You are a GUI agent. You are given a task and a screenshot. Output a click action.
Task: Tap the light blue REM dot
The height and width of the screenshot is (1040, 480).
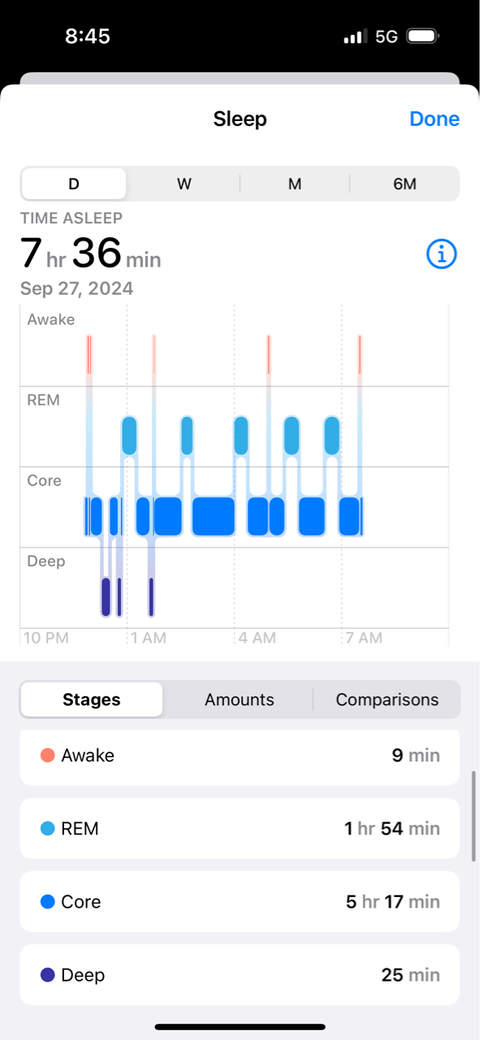[48, 828]
